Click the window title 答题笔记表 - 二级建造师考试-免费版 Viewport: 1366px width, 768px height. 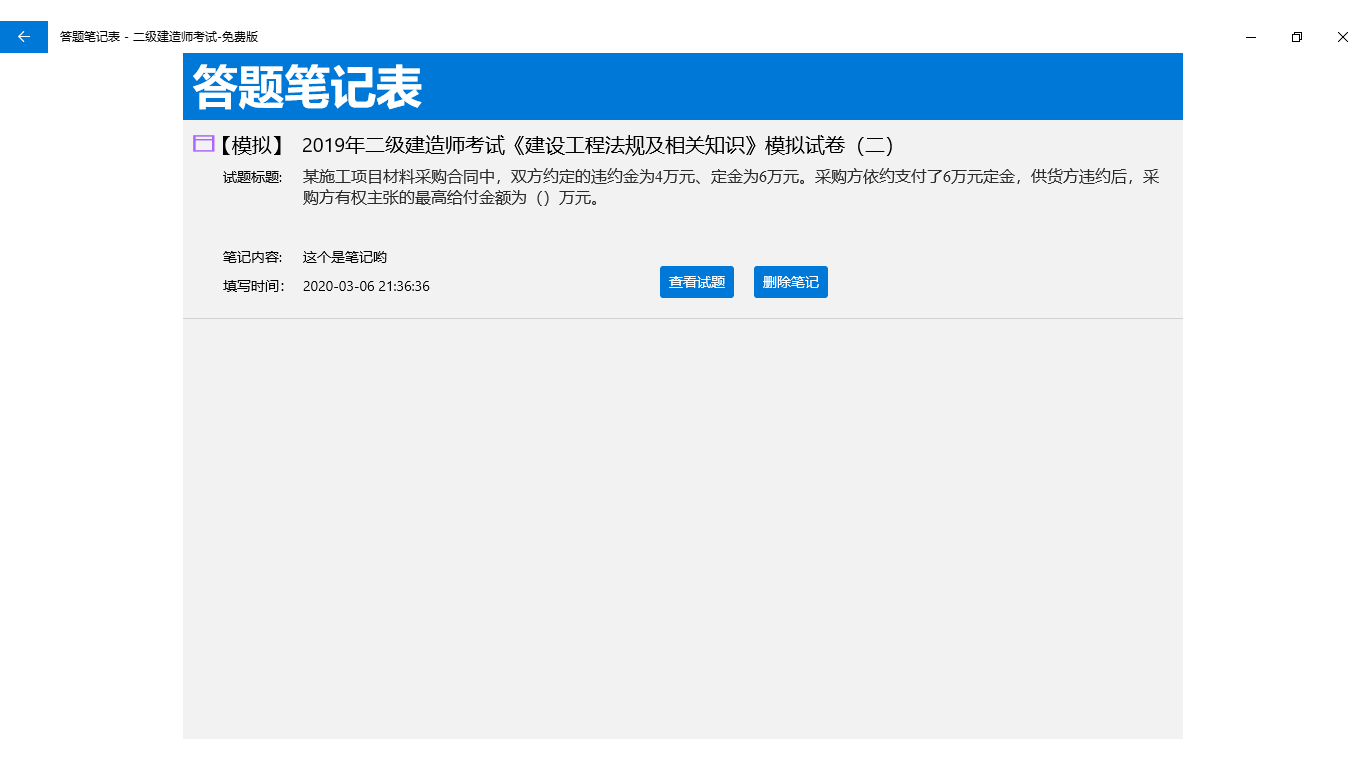(x=159, y=37)
